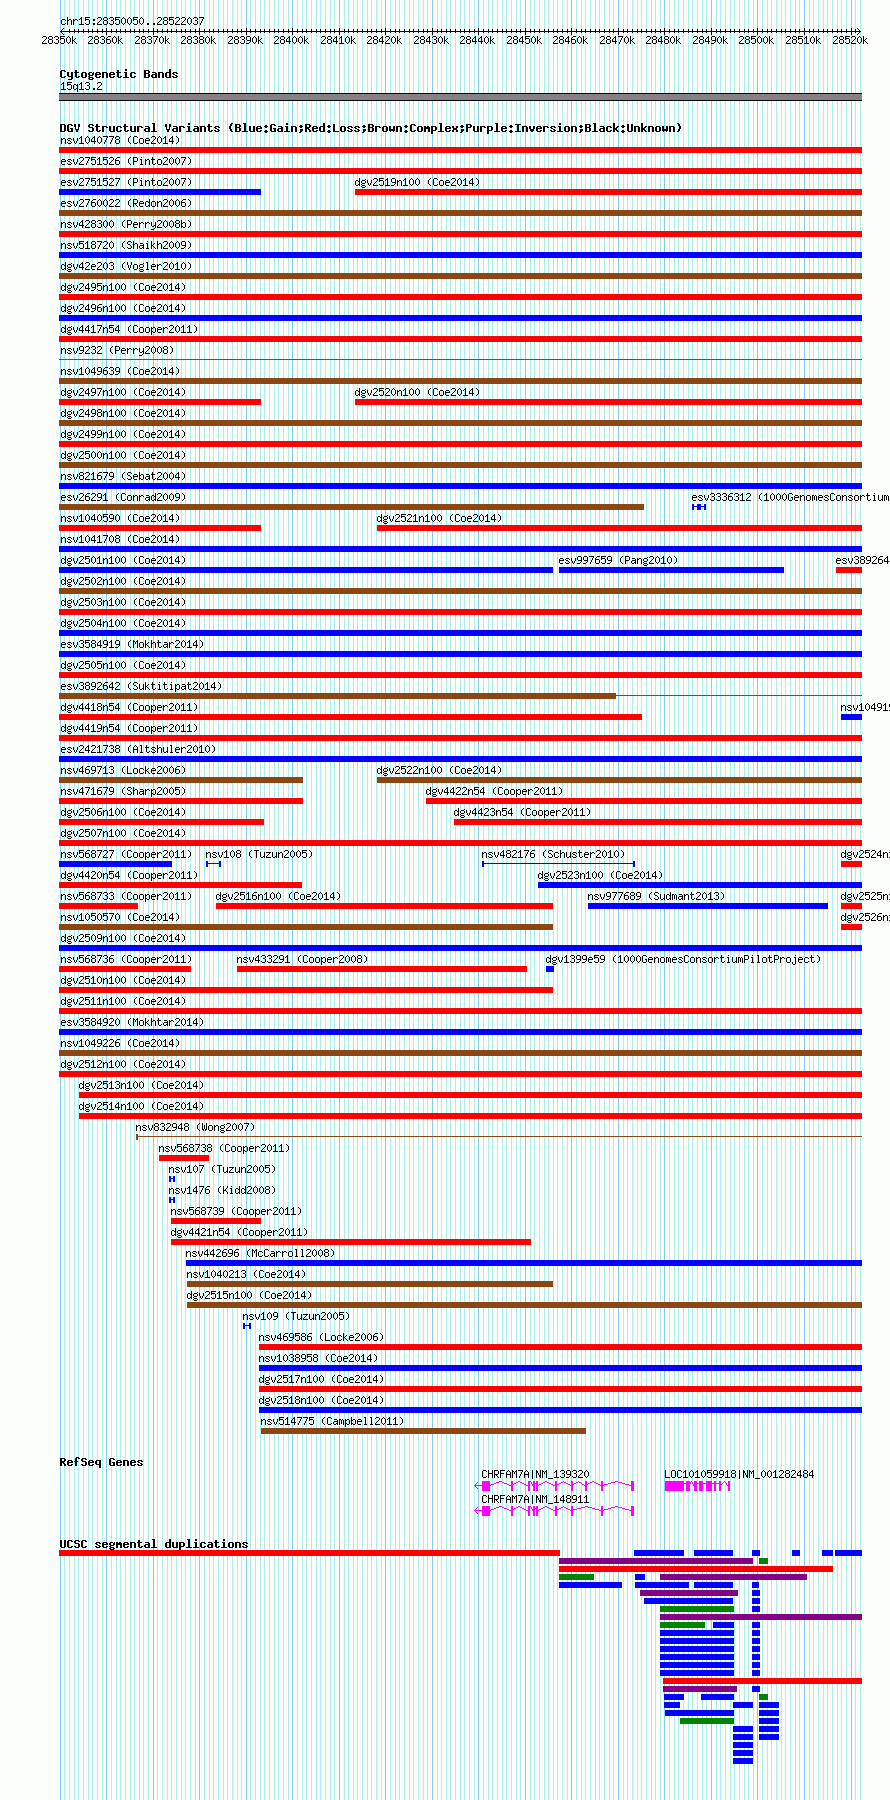Select variant dgv4423n54 (Cooper2011)
Screen dimensions: 890x1800
(x=523, y=813)
